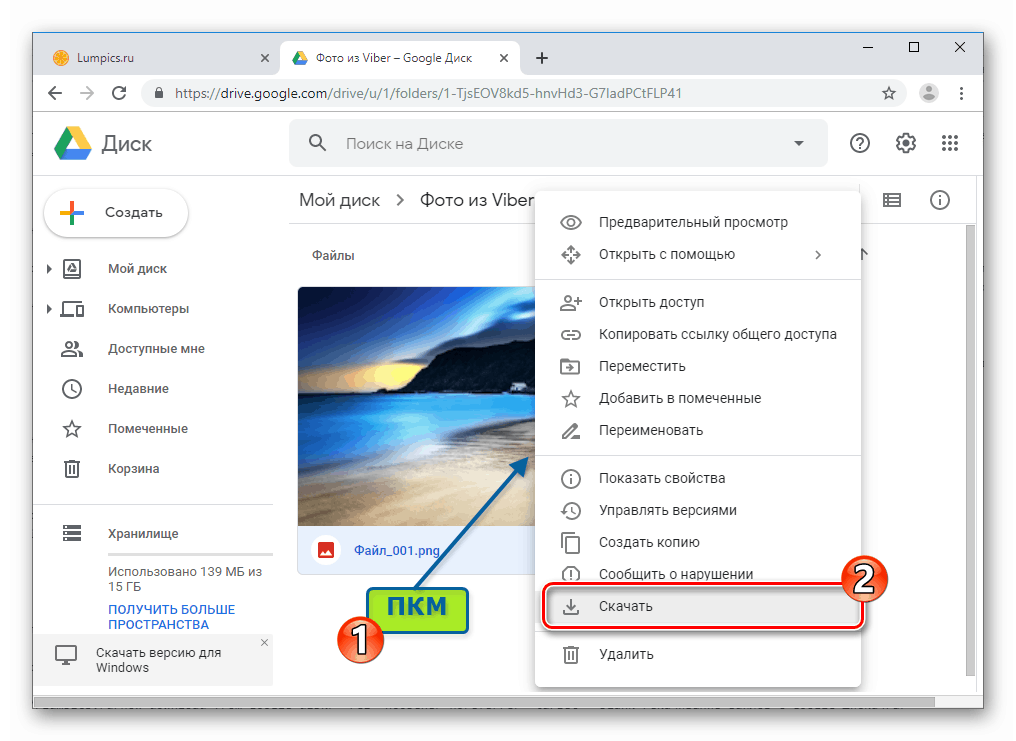Screen dimensions: 1016x741
Task: Choose Добавить в помеченные menu item
Action: tap(698, 398)
